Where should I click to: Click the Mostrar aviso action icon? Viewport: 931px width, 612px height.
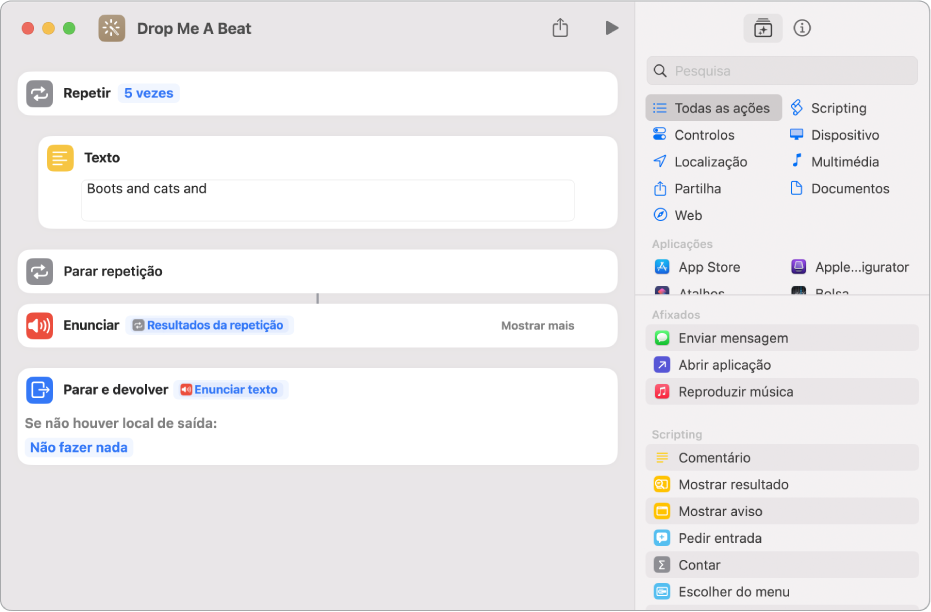point(662,510)
